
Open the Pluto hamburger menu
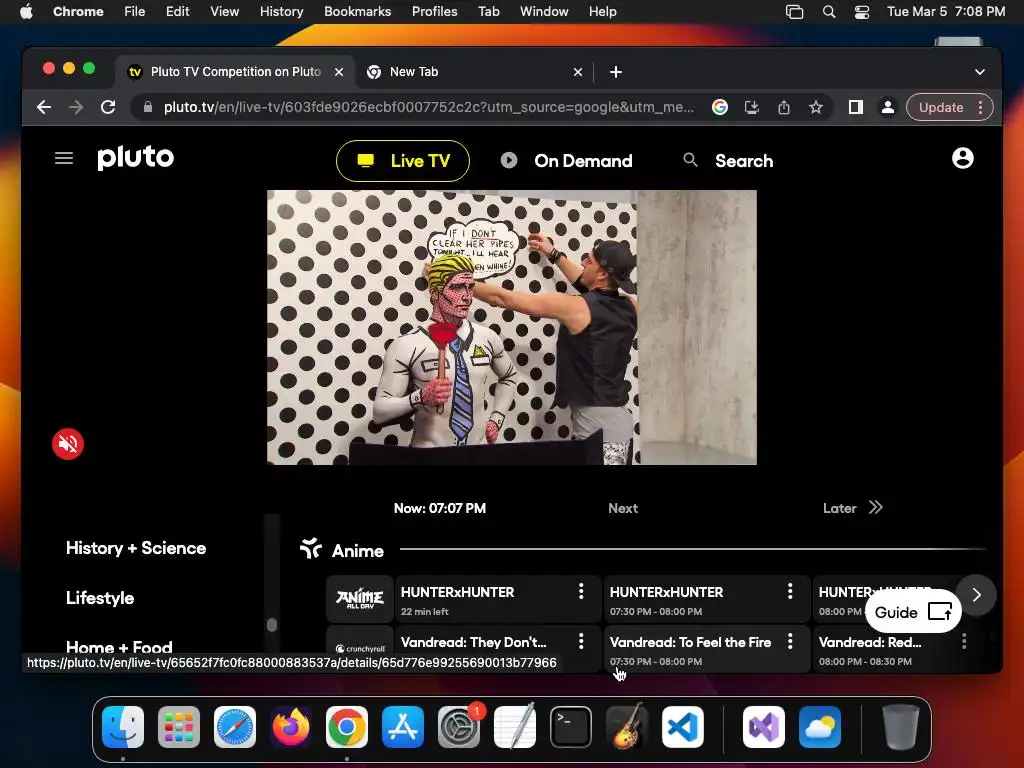click(x=63, y=158)
